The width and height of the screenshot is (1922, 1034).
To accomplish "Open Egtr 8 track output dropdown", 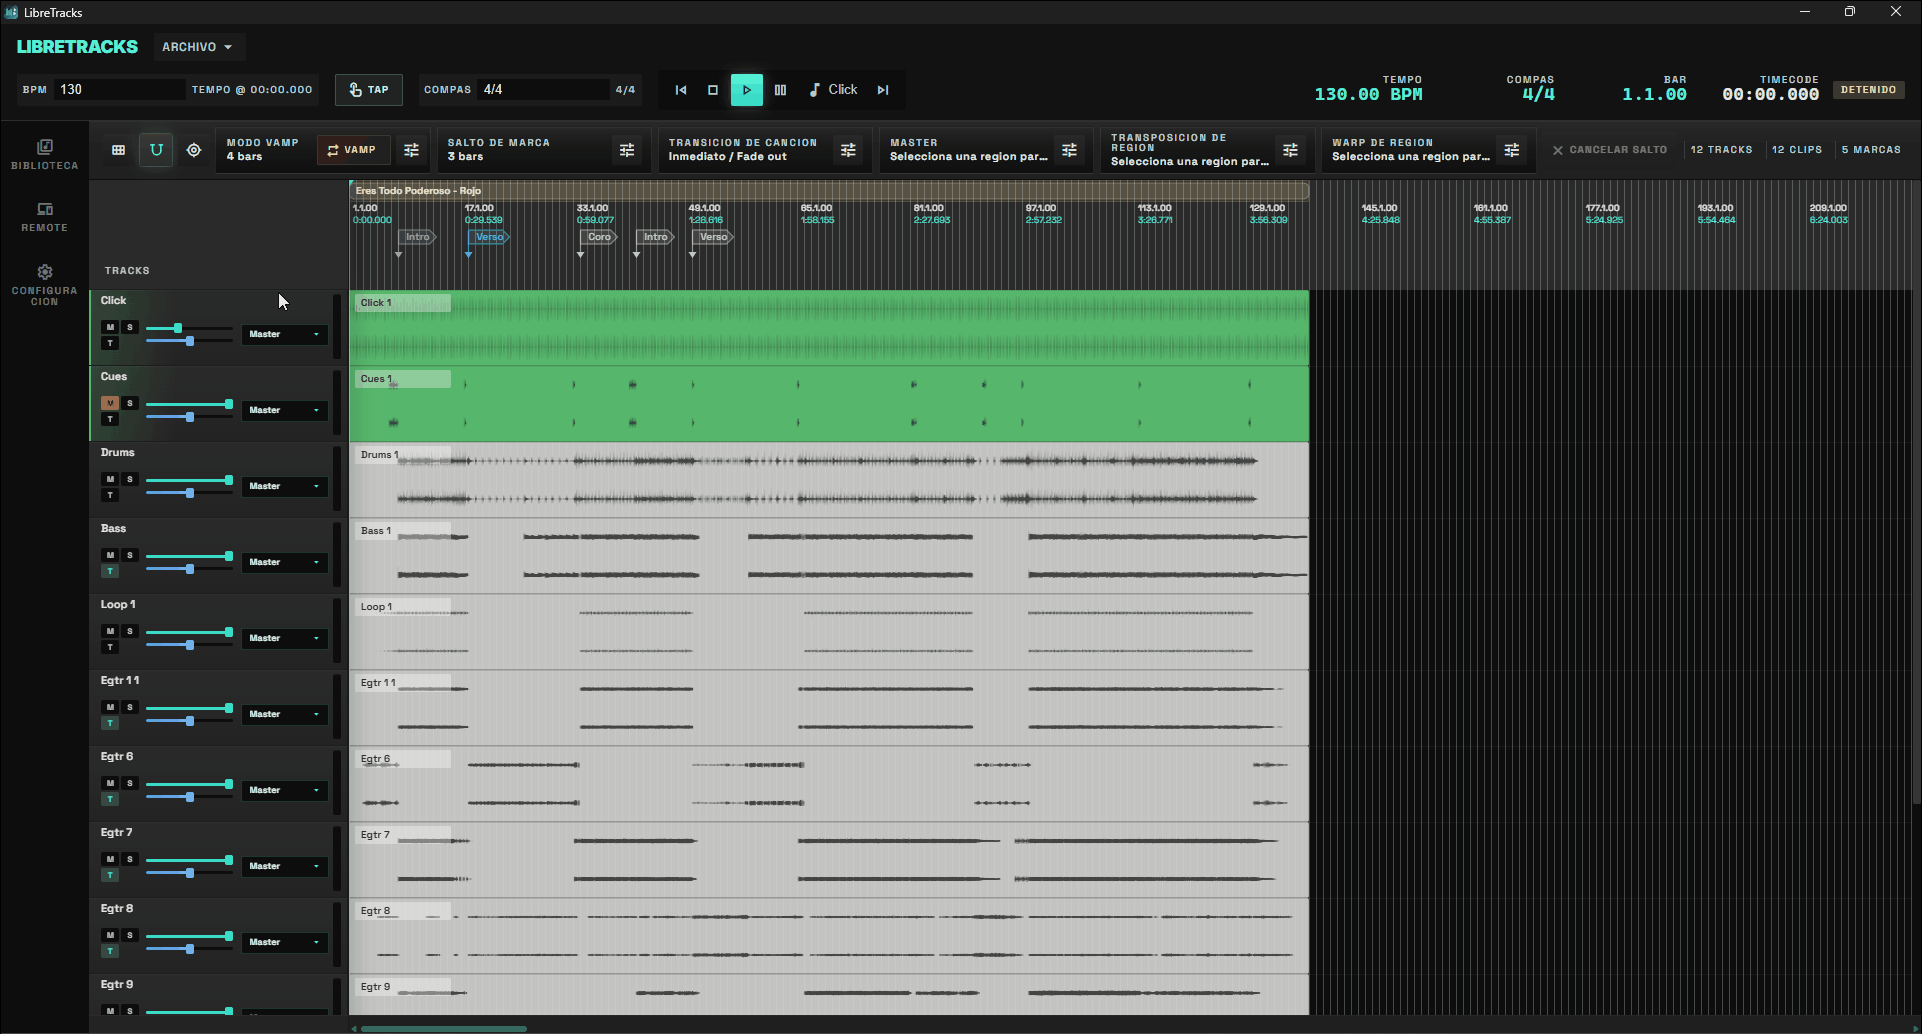I will click(284, 942).
